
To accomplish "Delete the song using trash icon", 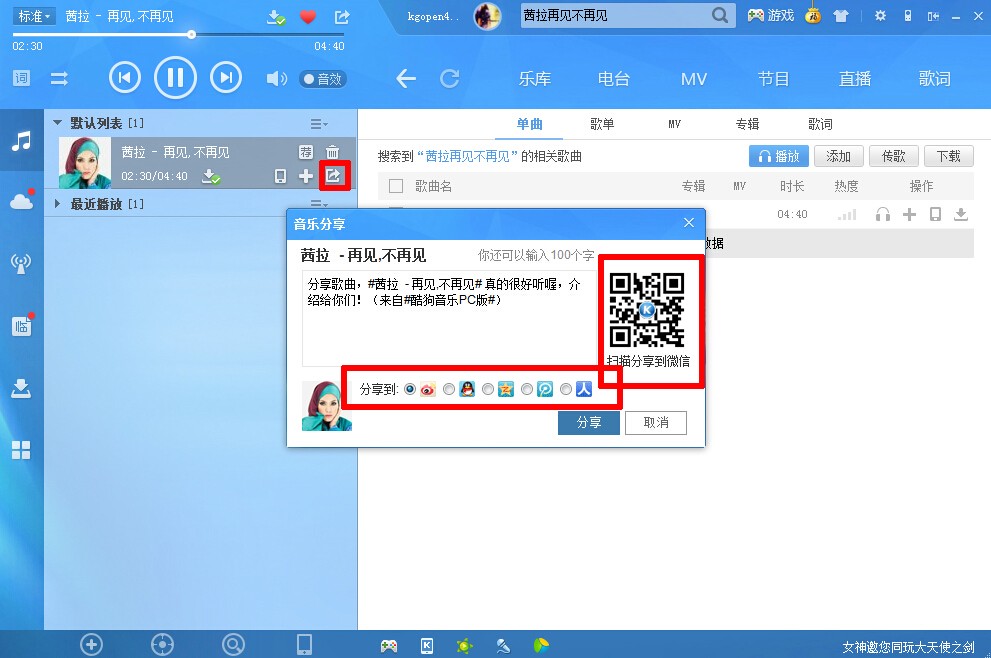I will click(x=332, y=152).
